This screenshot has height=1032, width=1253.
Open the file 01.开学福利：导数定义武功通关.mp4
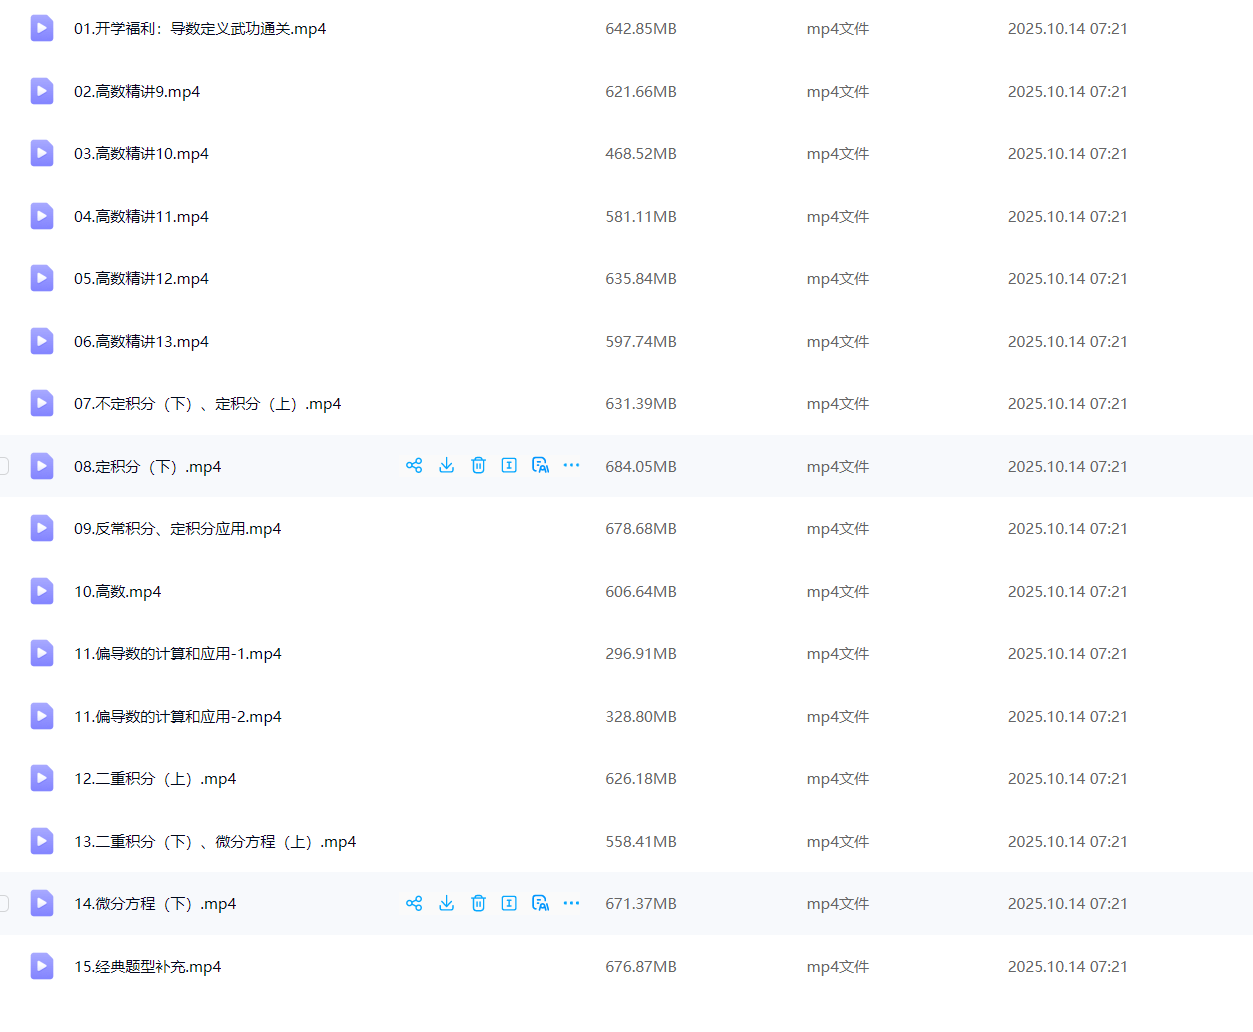200,29
